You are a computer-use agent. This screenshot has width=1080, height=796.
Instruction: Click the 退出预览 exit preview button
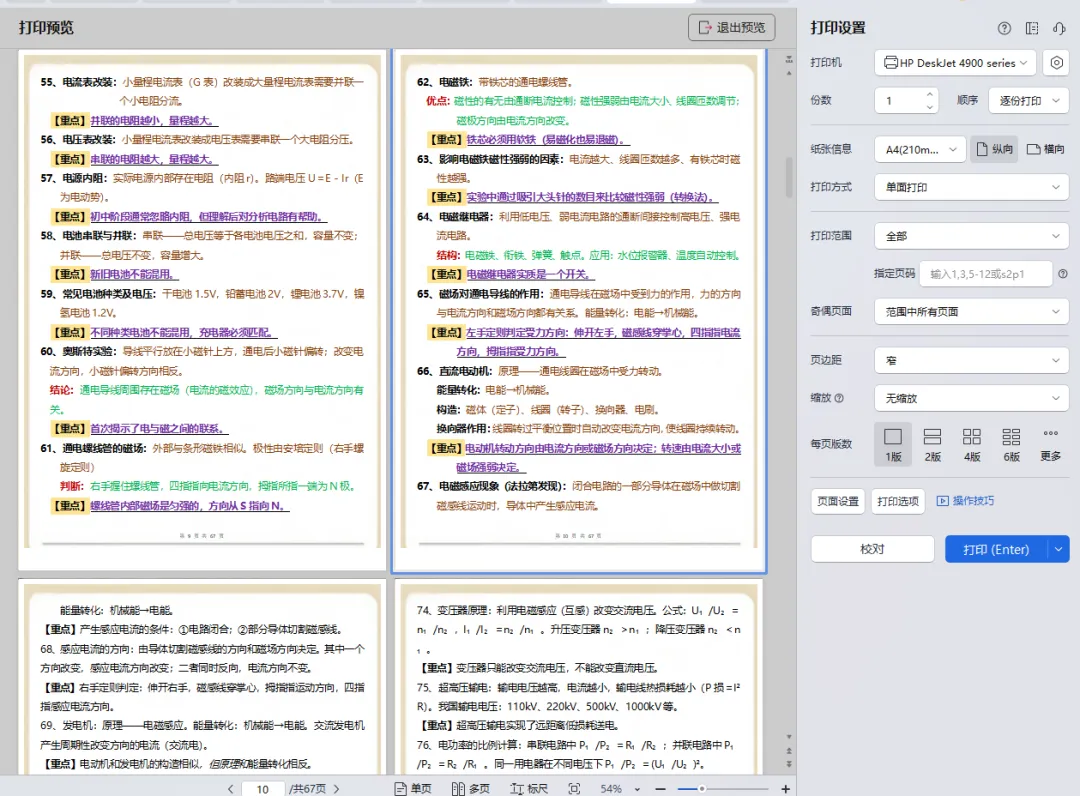tap(731, 27)
